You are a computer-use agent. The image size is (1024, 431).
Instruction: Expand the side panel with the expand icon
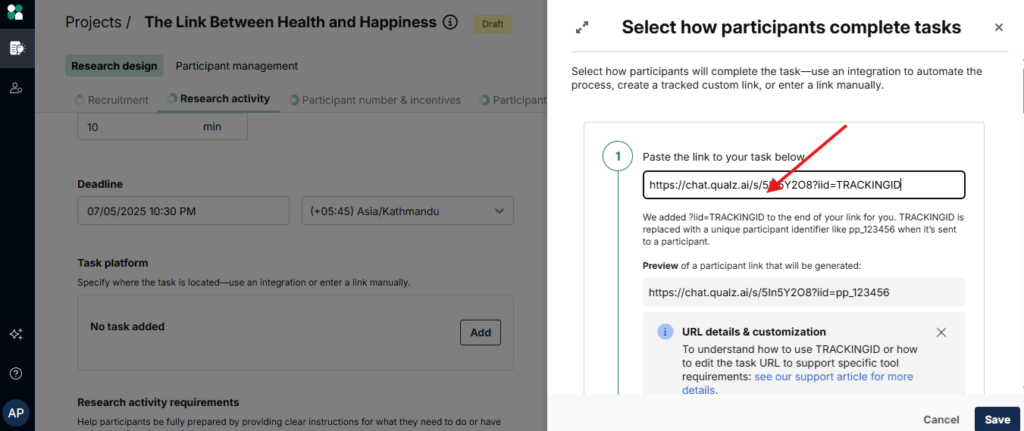582,28
